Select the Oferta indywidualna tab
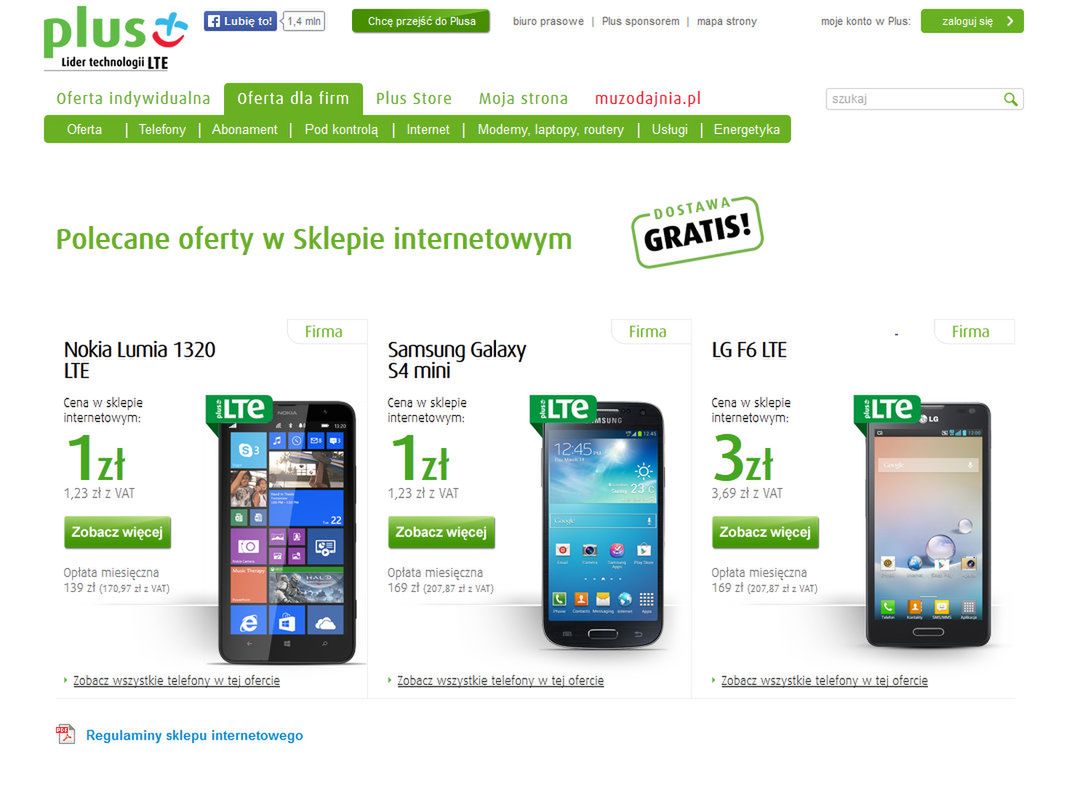Screen dimensions: 1084x809 (x=133, y=98)
